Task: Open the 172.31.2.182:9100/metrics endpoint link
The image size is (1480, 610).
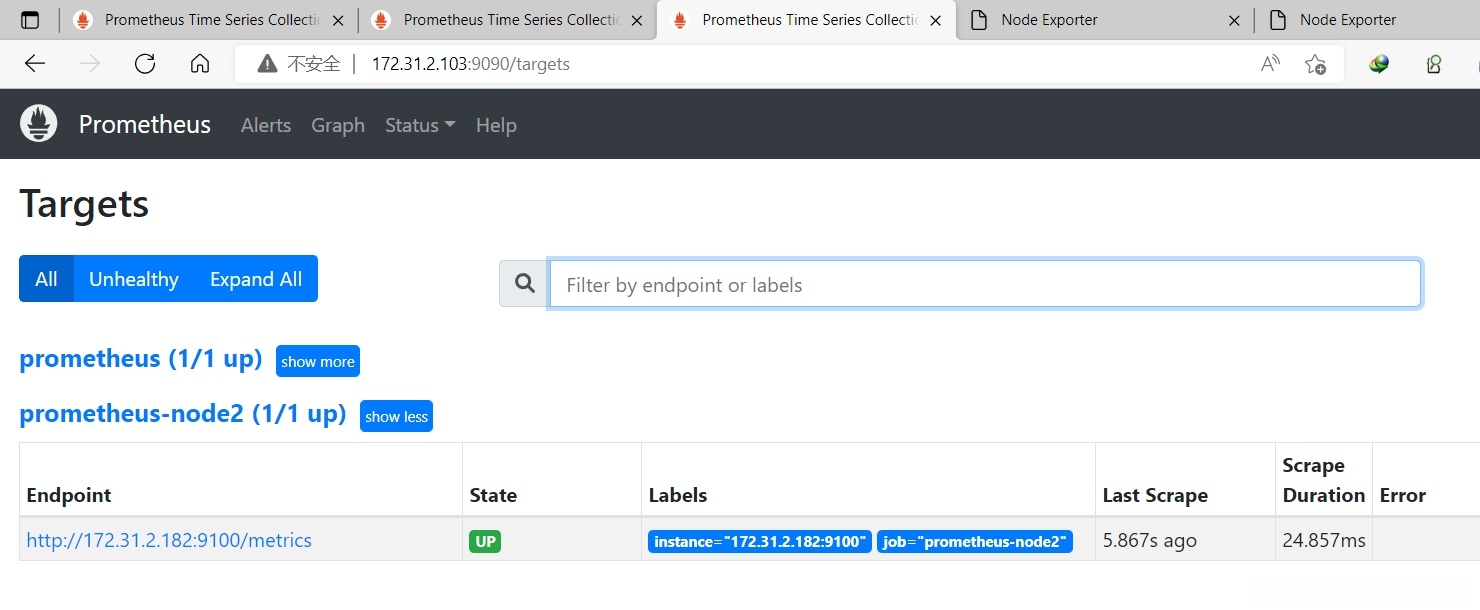Action: pyautogui.click(x=169, y=540)
